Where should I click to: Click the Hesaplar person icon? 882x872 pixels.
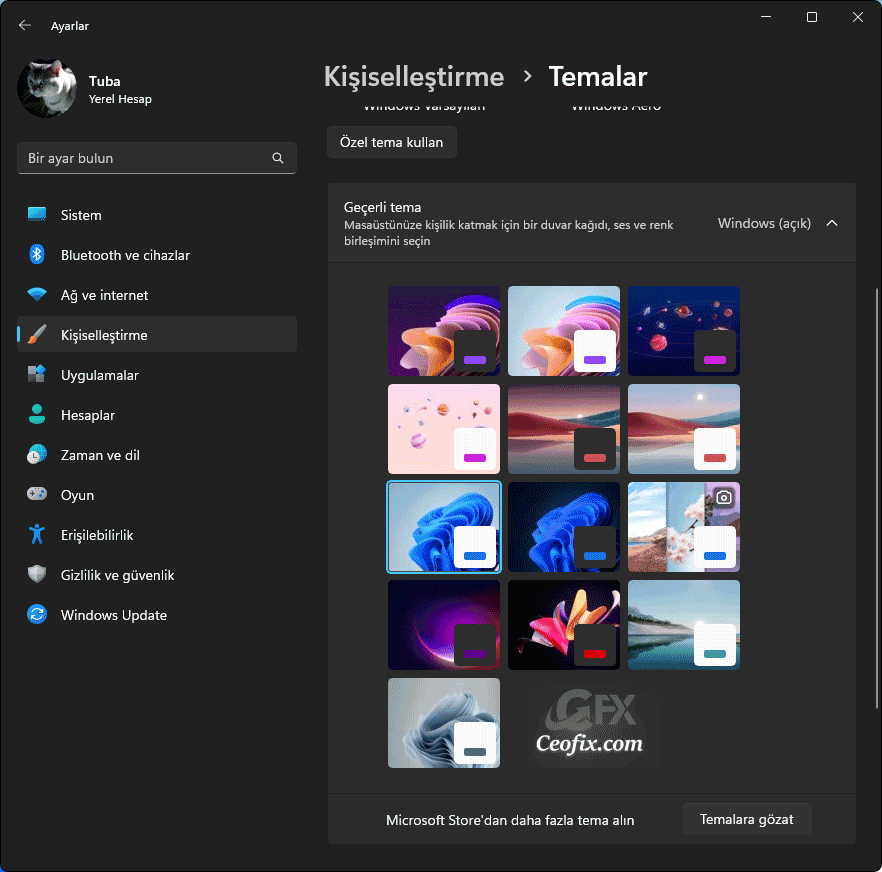(x=37, y=415)
